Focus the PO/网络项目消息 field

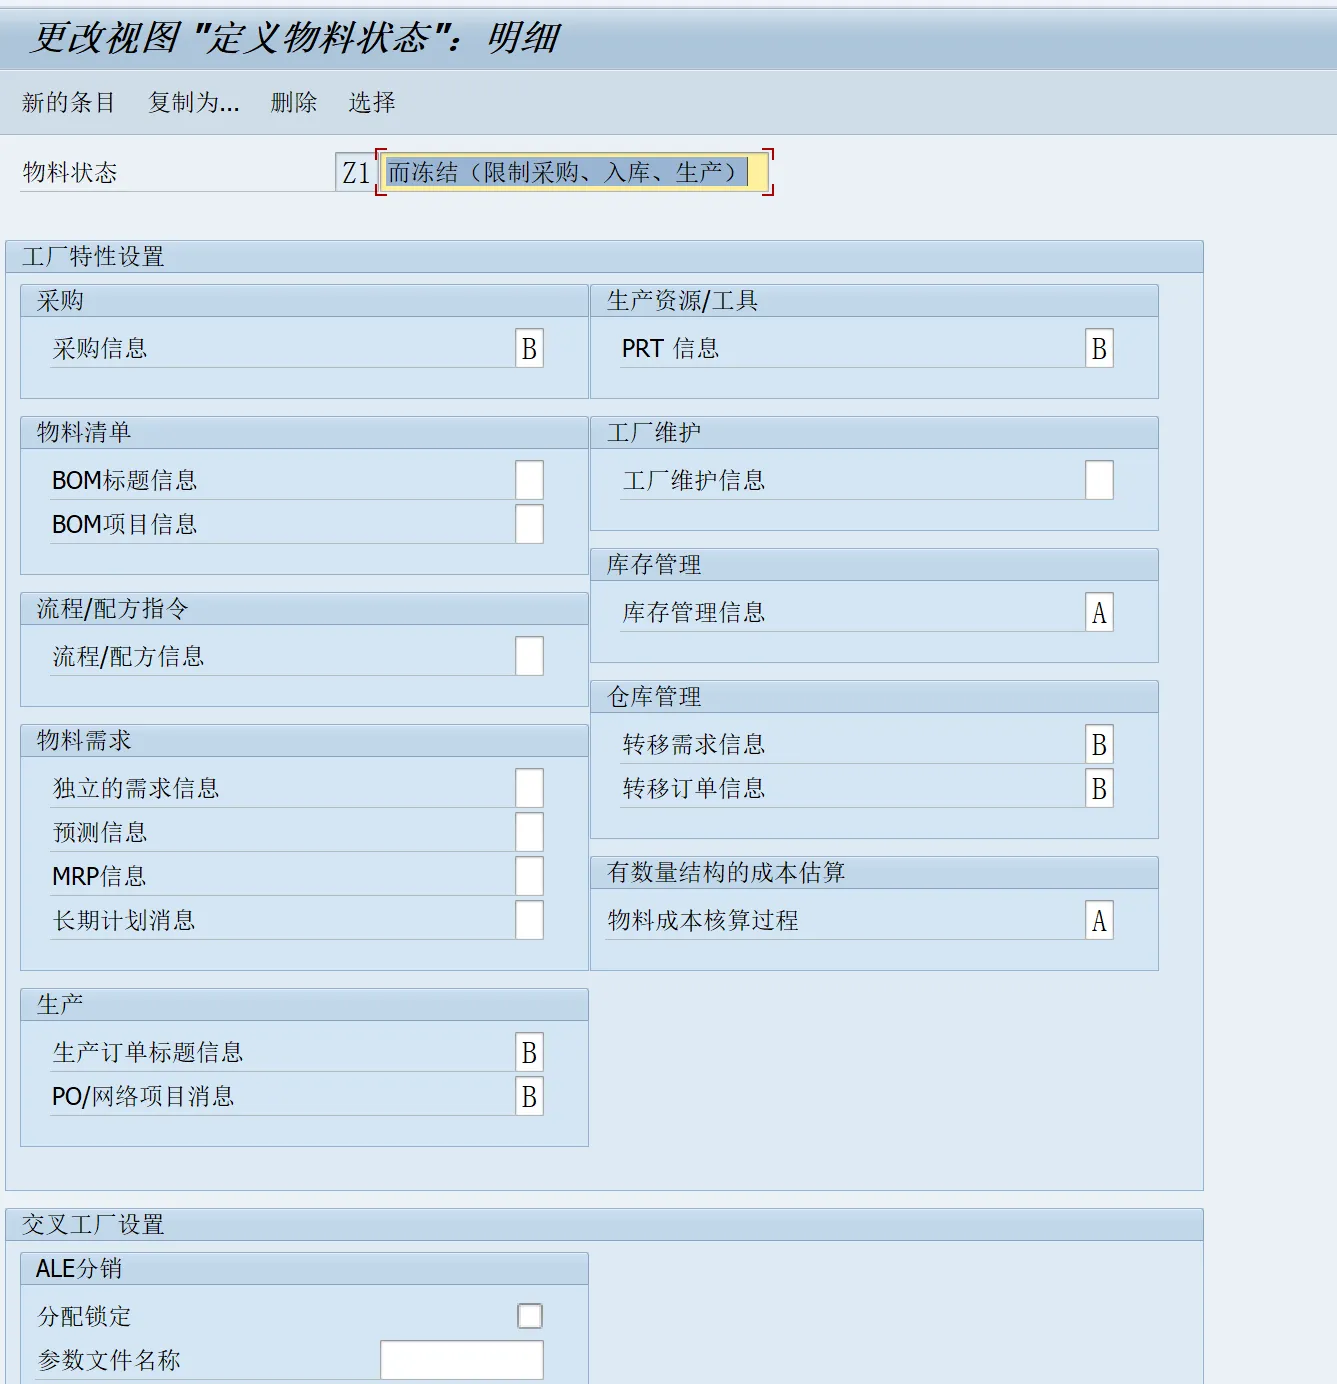tap(529, 1097)
